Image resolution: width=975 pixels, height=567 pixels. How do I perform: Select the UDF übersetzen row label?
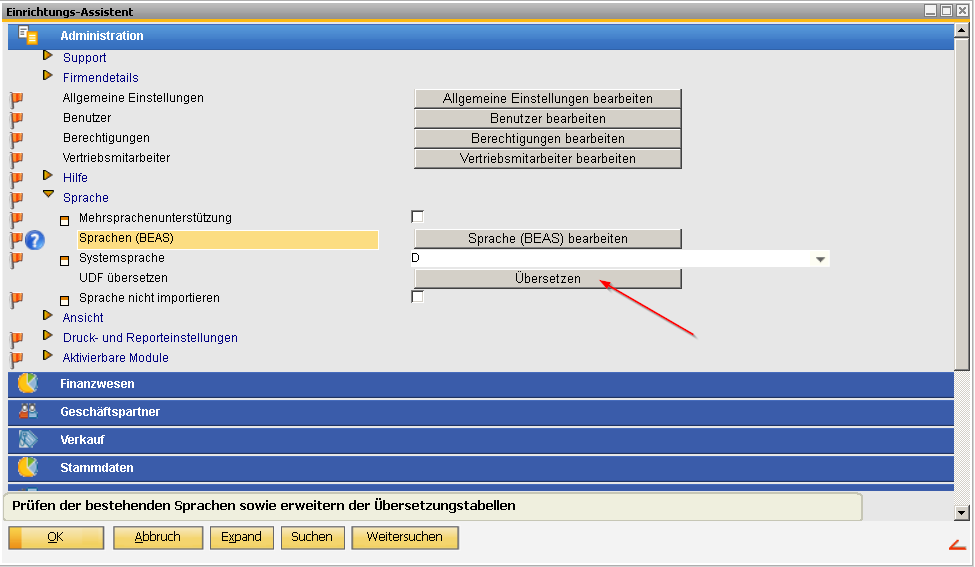pos(123,278)
